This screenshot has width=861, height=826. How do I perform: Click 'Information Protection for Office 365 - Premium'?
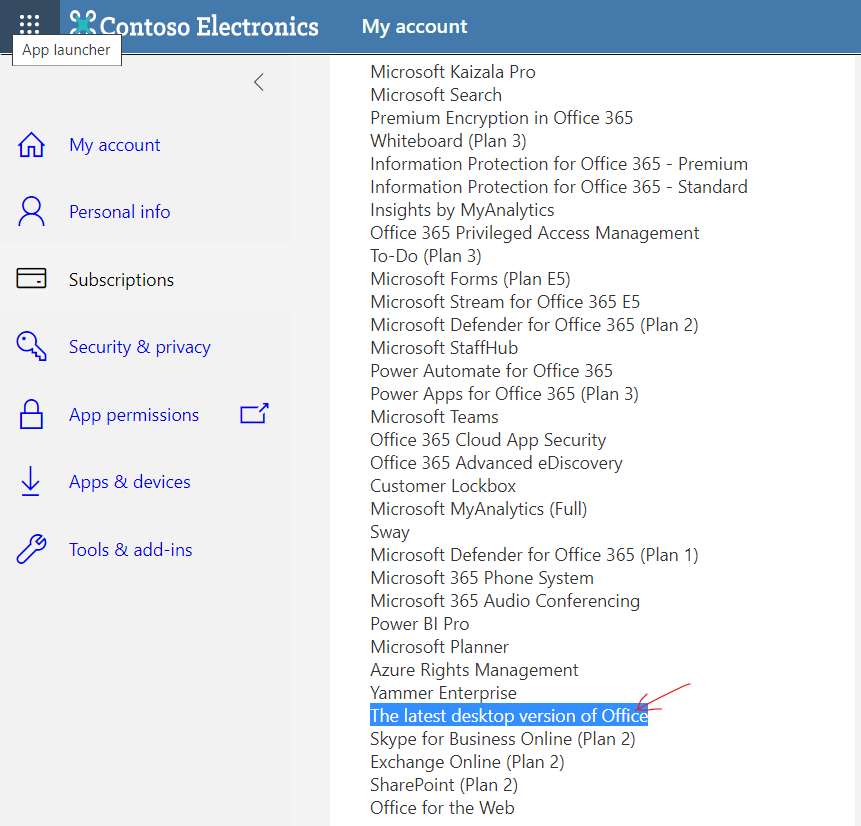559,164
